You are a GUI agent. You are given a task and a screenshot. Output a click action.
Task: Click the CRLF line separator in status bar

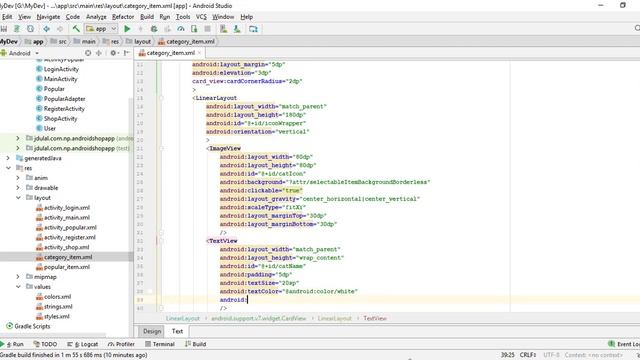(x=528, y=355)
